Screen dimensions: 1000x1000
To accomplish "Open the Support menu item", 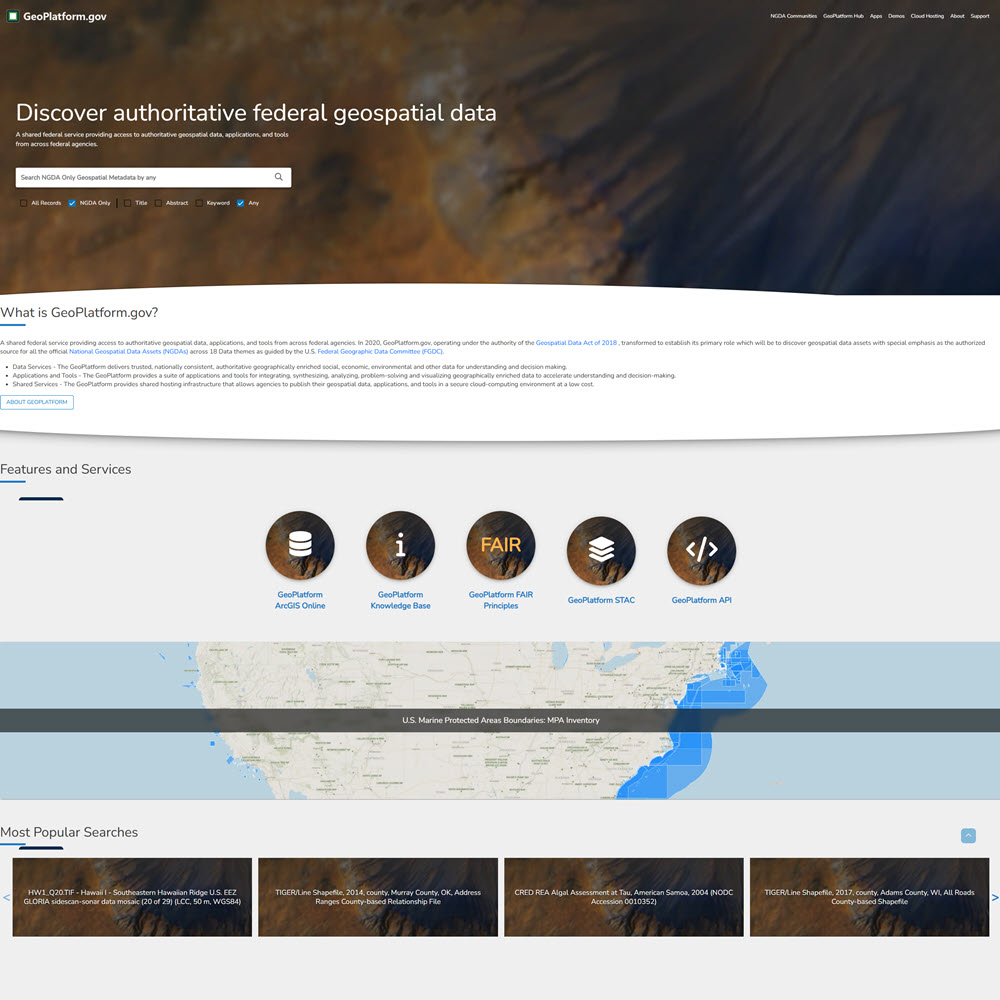I will coord(980,16).
